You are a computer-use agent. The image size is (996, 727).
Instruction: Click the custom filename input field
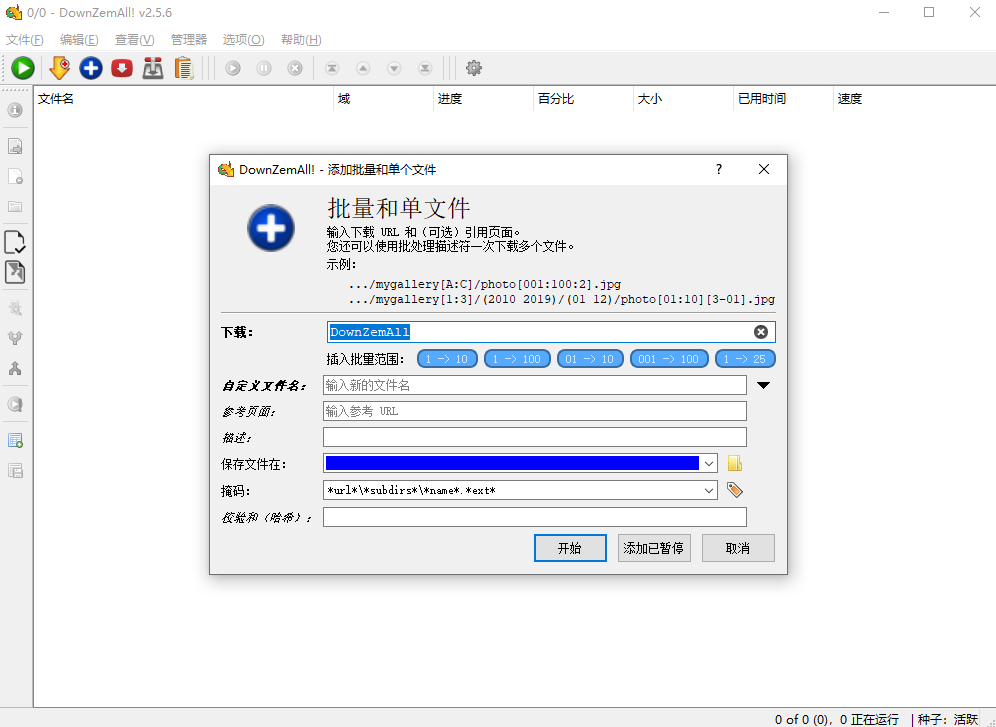coord(535,385)
